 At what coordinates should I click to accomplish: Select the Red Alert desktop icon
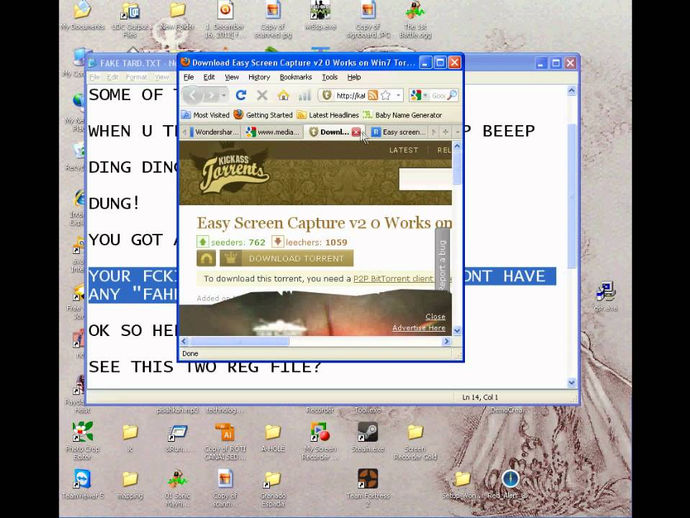[x=510, y=484]
